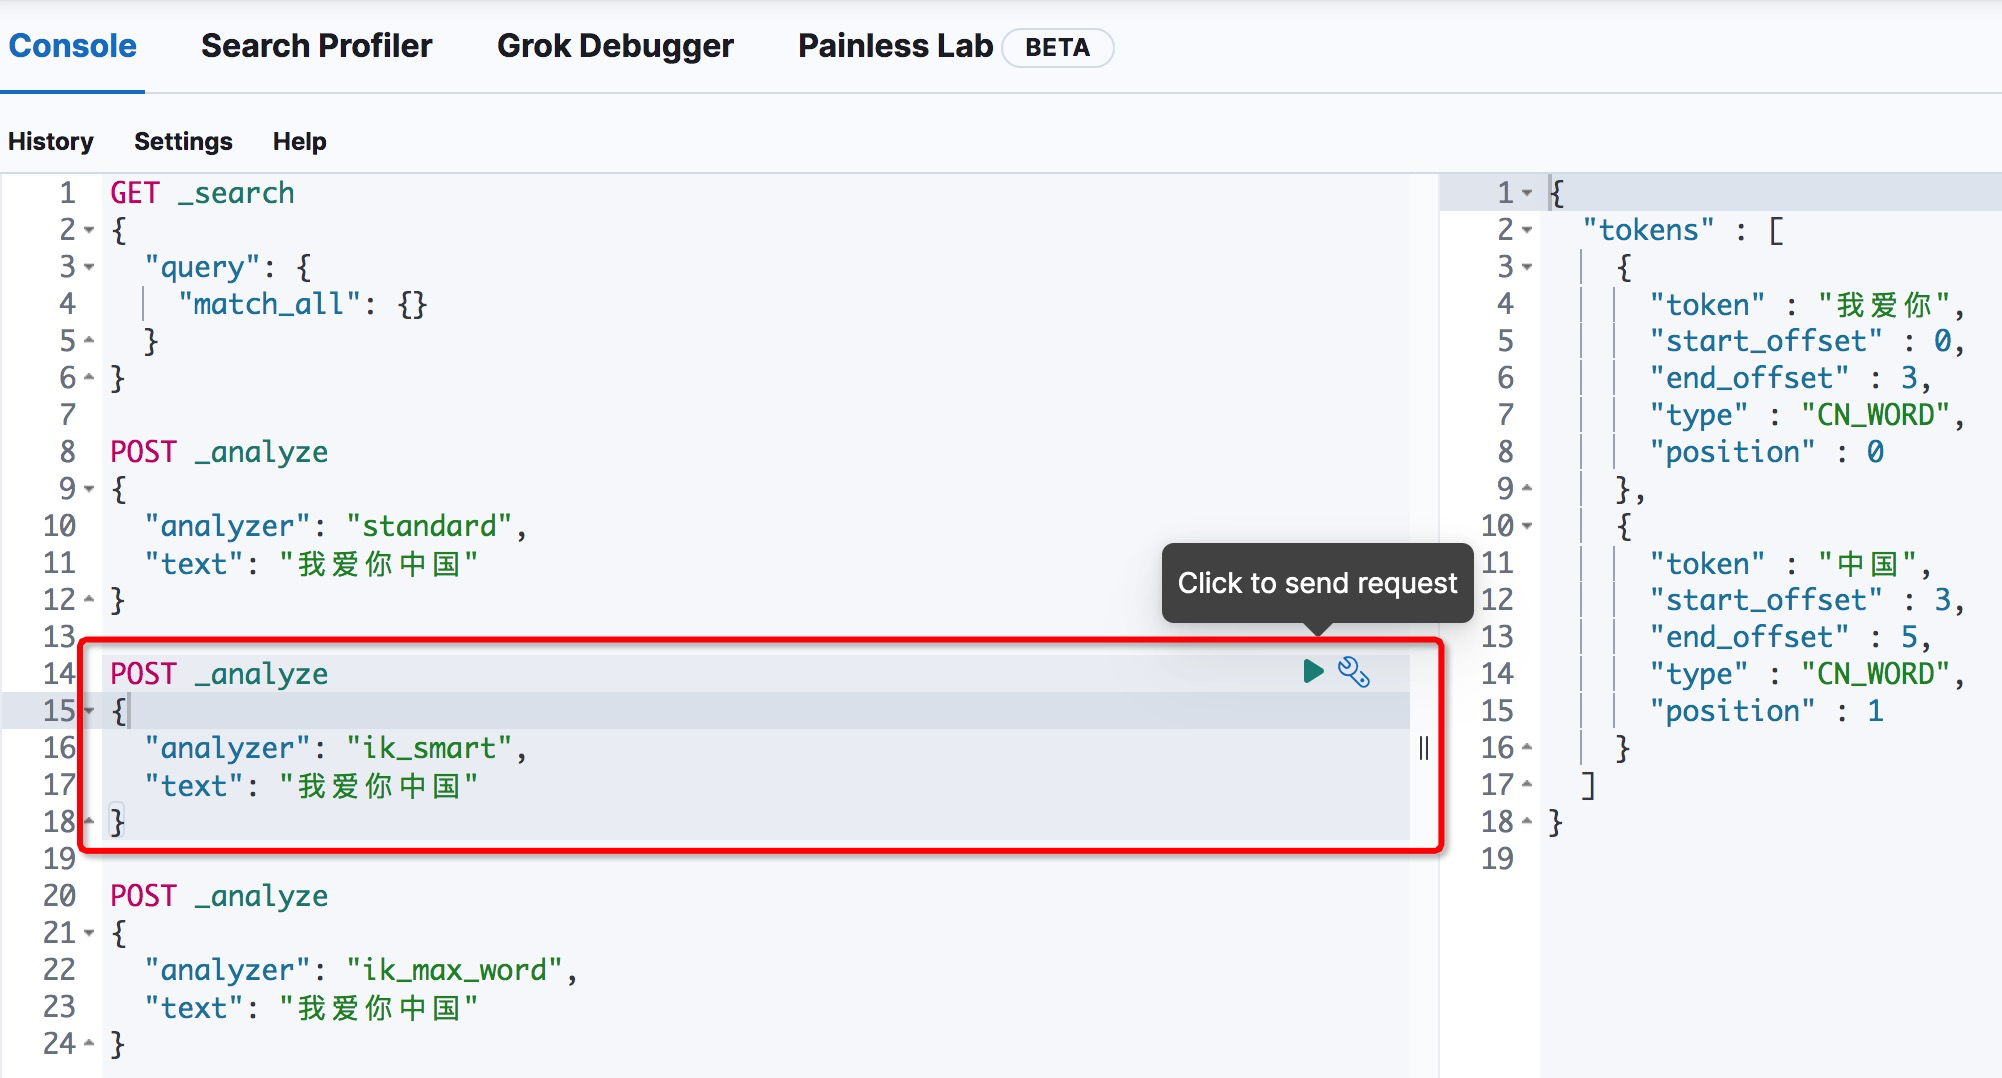Screen dimensions: 2002x1078
Task: Click the '"analyzer": "ik_smart"' line
Action: tap(335, 748)
